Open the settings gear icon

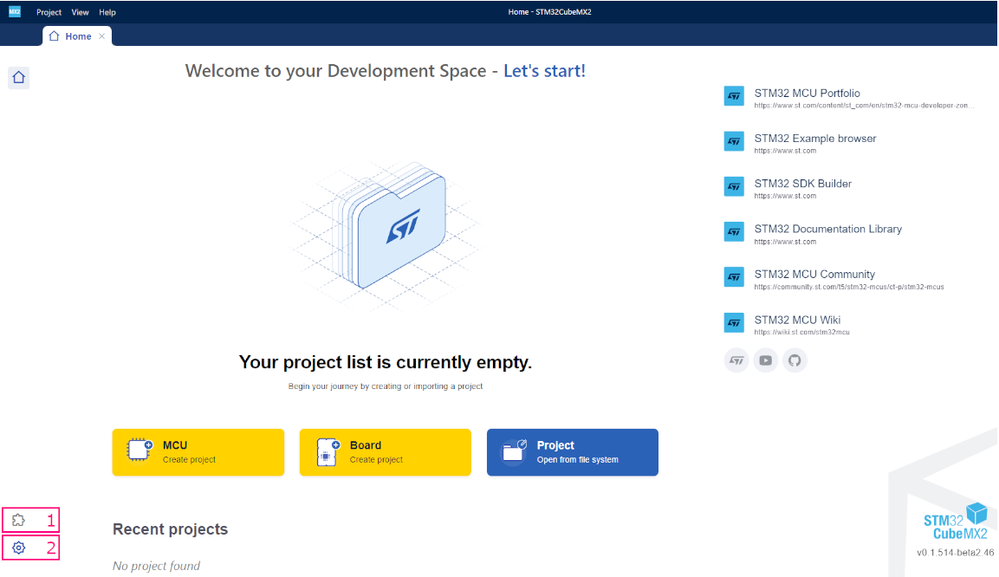pos(18,548)
